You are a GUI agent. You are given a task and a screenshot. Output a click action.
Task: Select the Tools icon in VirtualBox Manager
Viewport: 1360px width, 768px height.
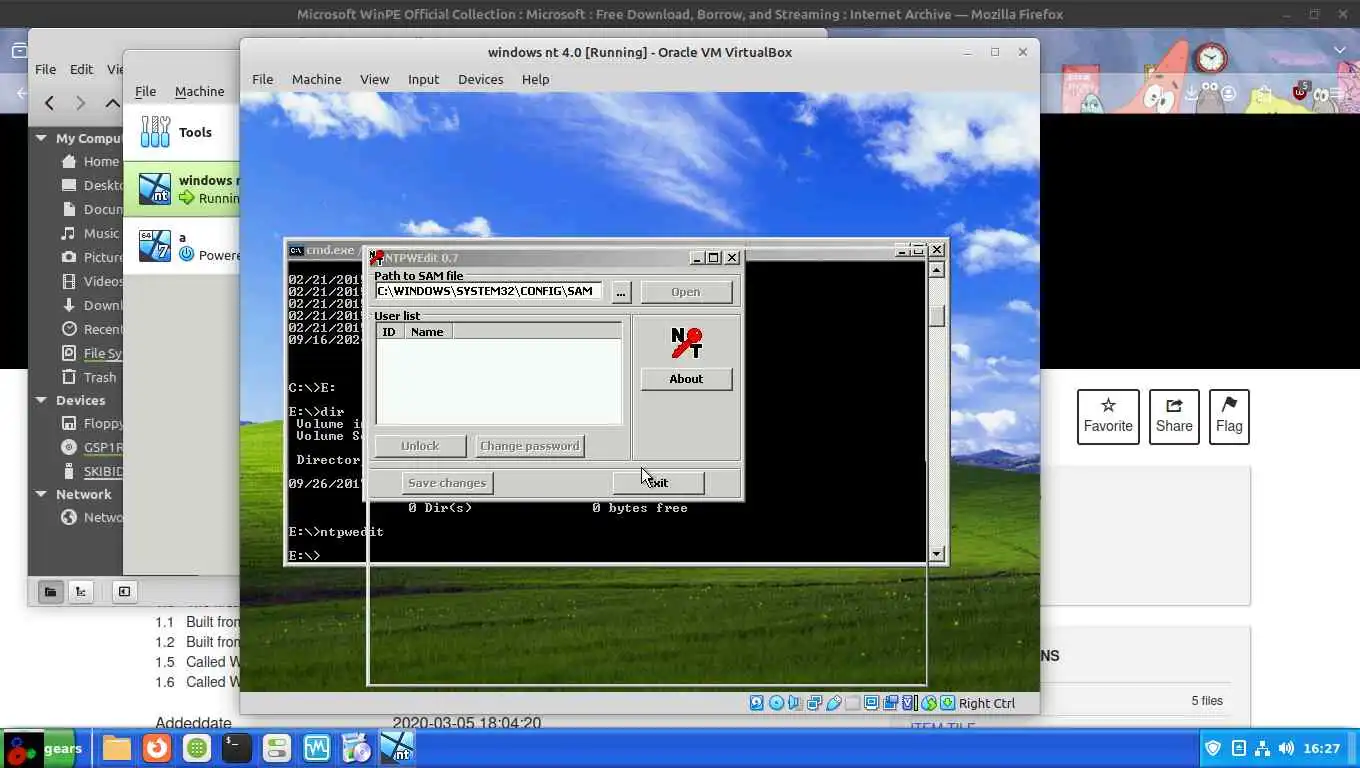[155, 132]
